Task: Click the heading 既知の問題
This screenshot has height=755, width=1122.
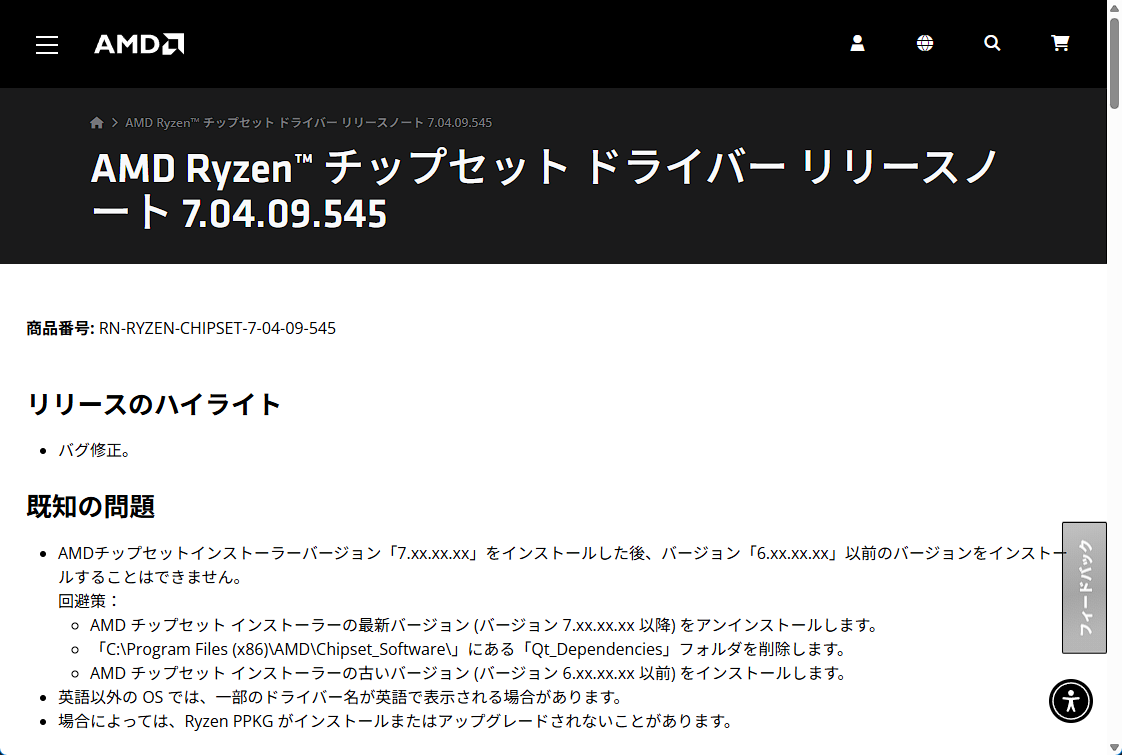Action: (x=90, y=507)
